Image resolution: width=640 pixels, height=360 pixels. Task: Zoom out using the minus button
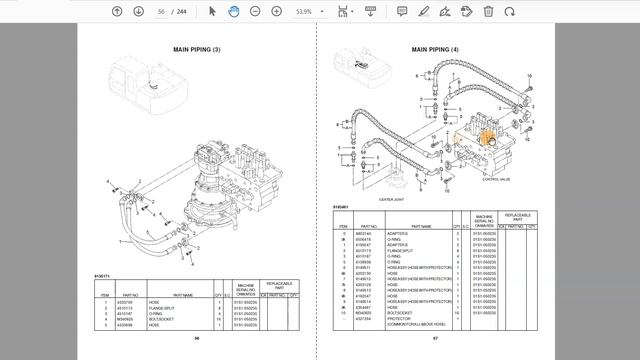click(x=255, y=11)
